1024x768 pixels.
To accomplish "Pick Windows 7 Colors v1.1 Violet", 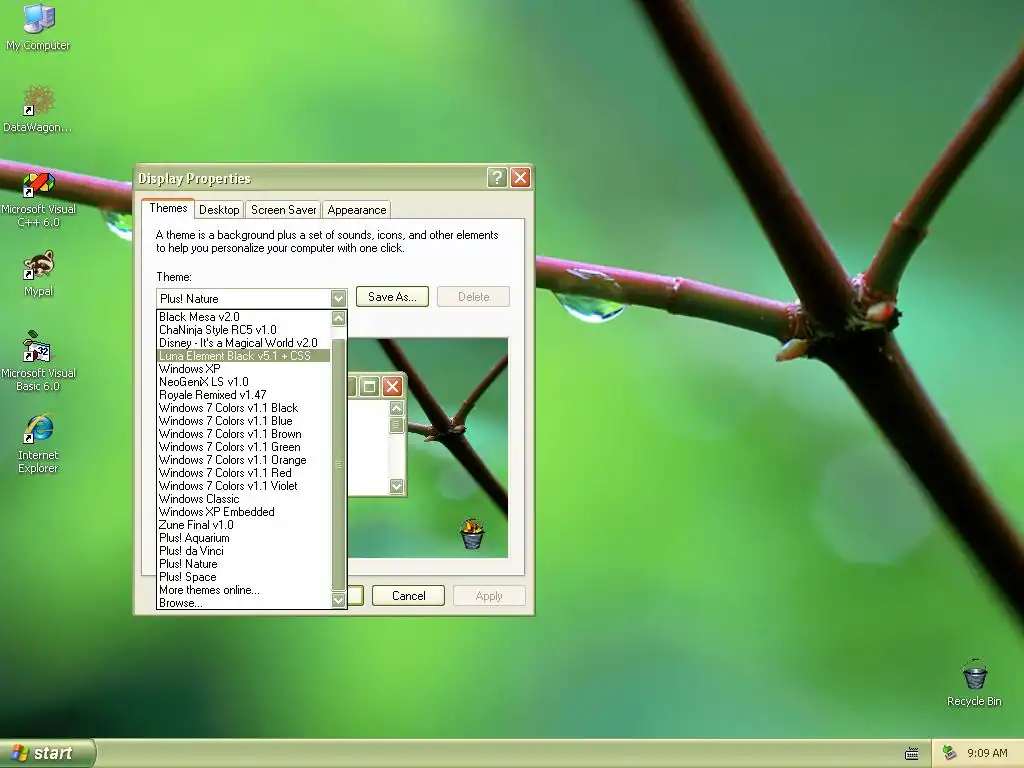I will (244, 486).
